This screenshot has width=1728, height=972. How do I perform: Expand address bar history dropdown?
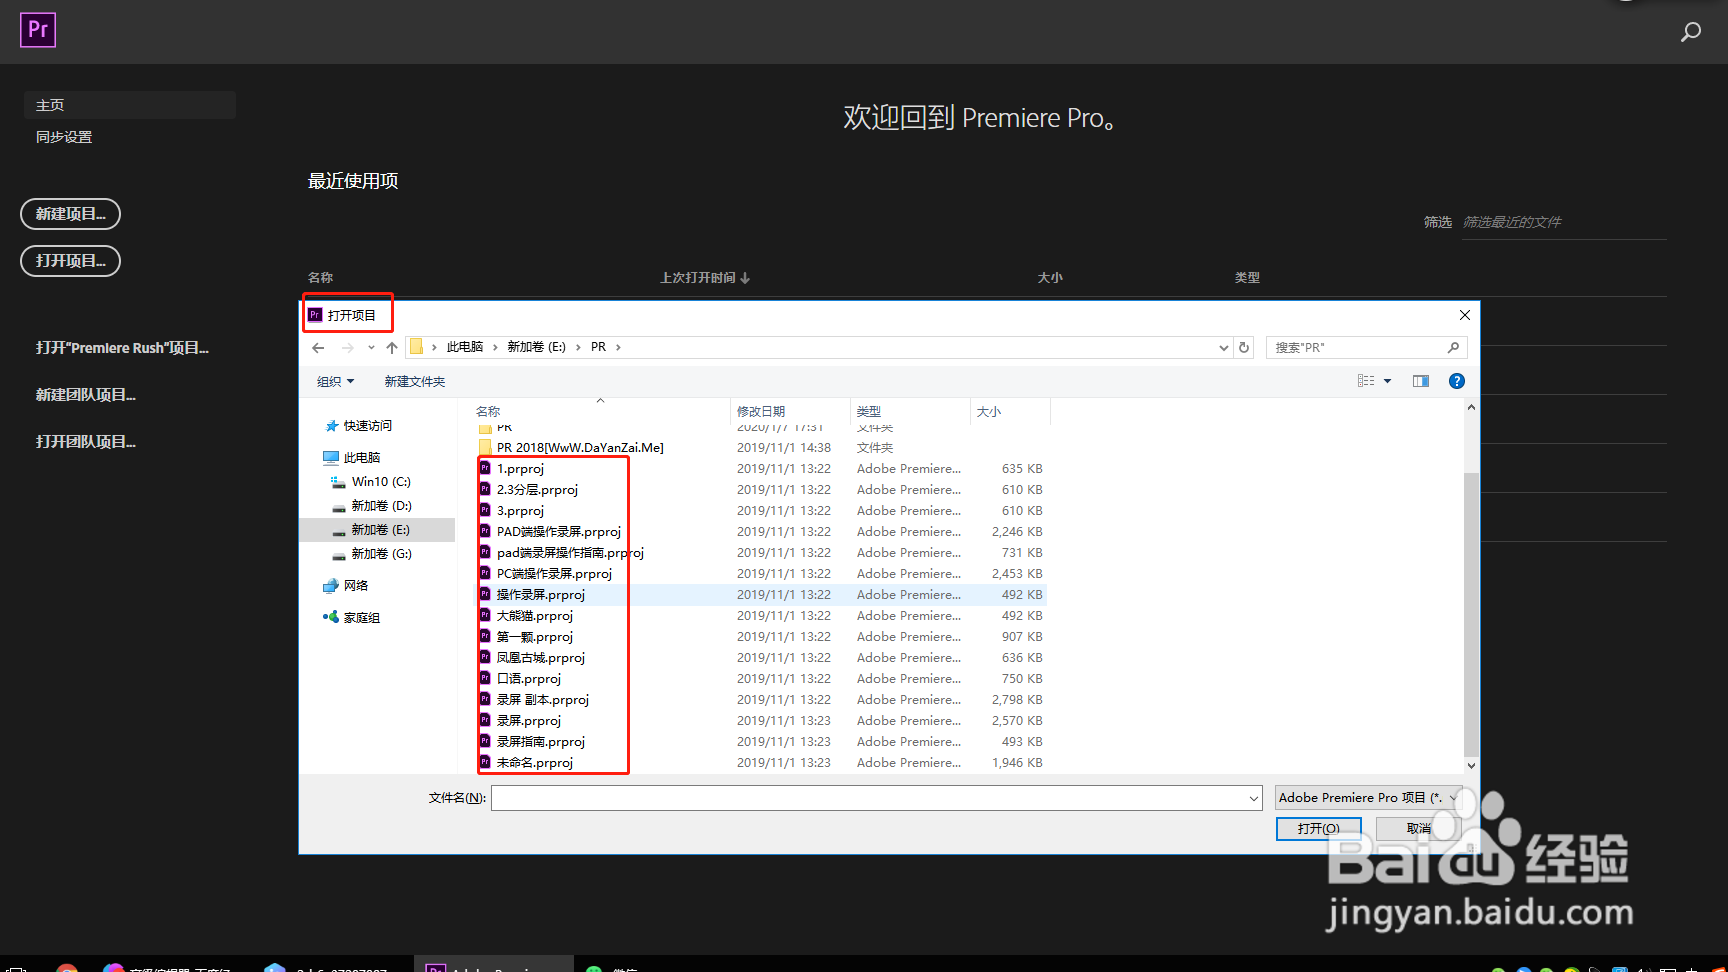click(1224, 348)
